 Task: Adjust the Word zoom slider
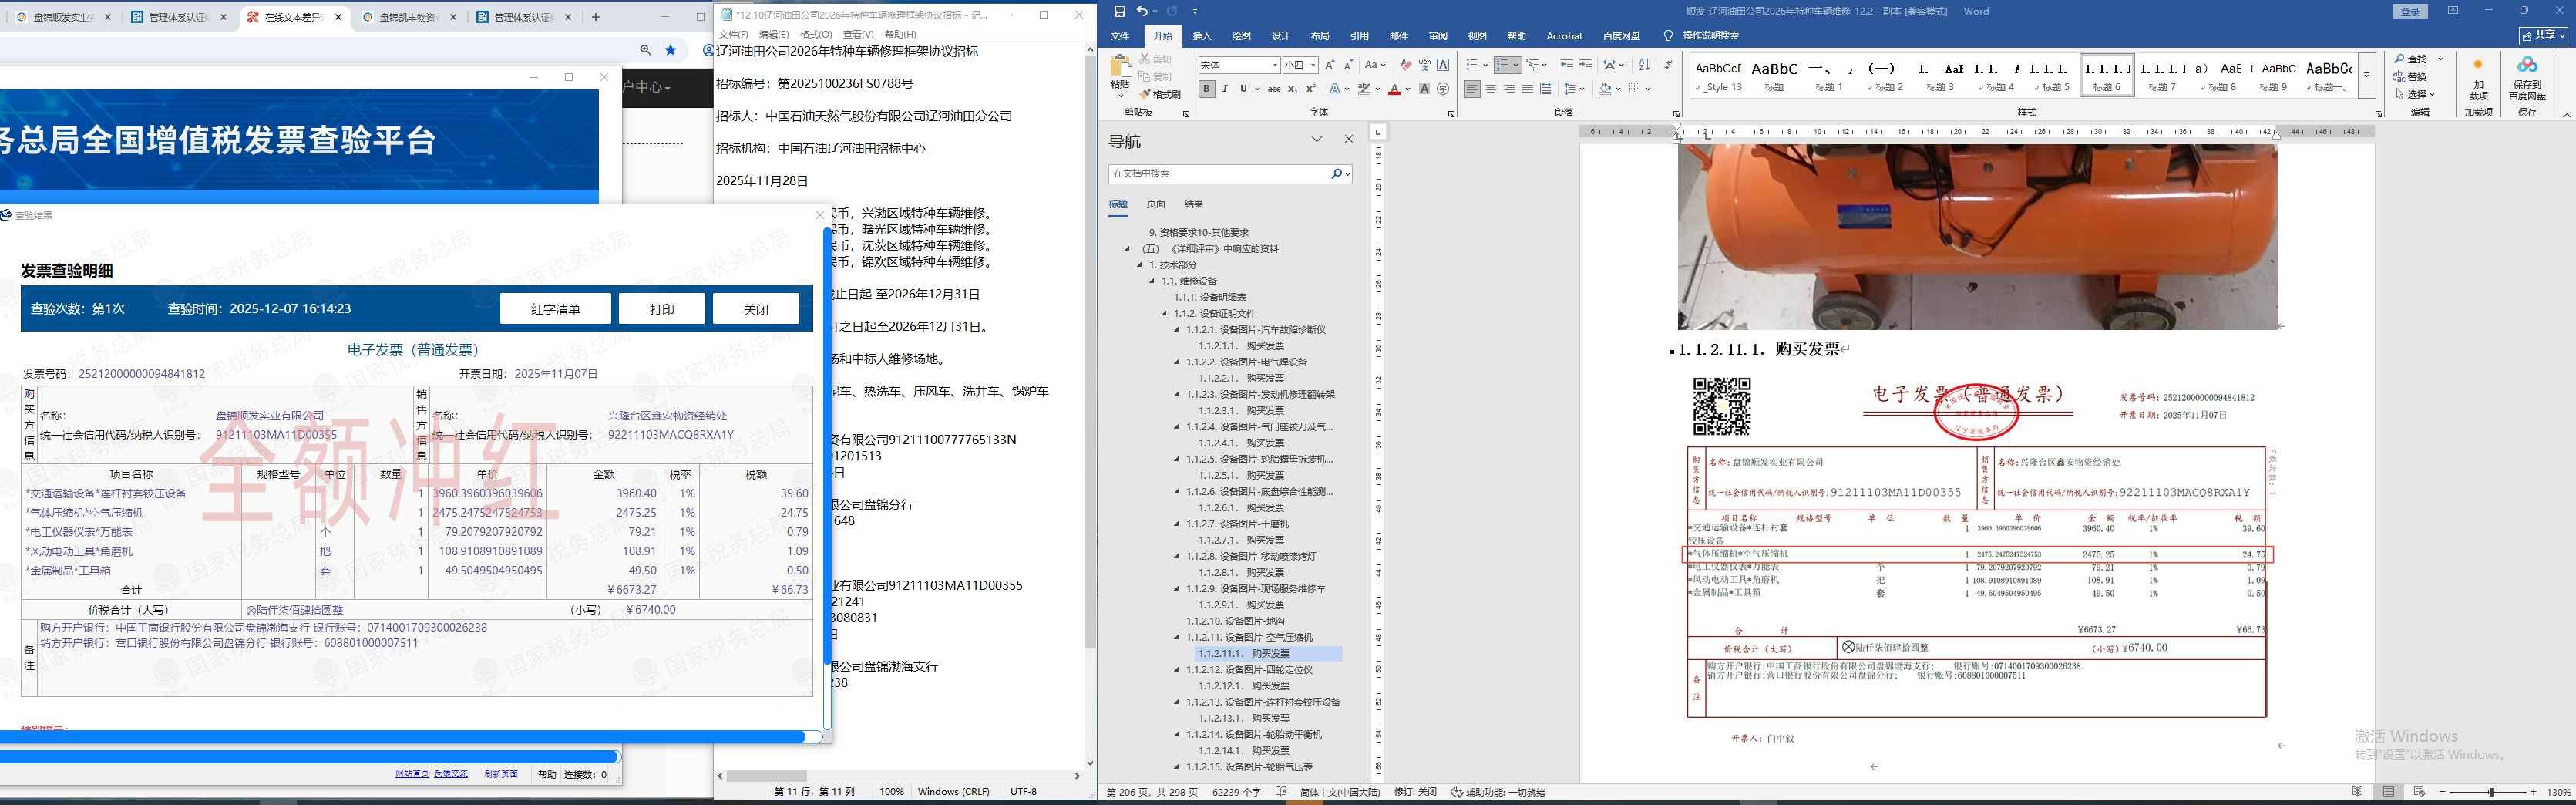[2491, 792]
